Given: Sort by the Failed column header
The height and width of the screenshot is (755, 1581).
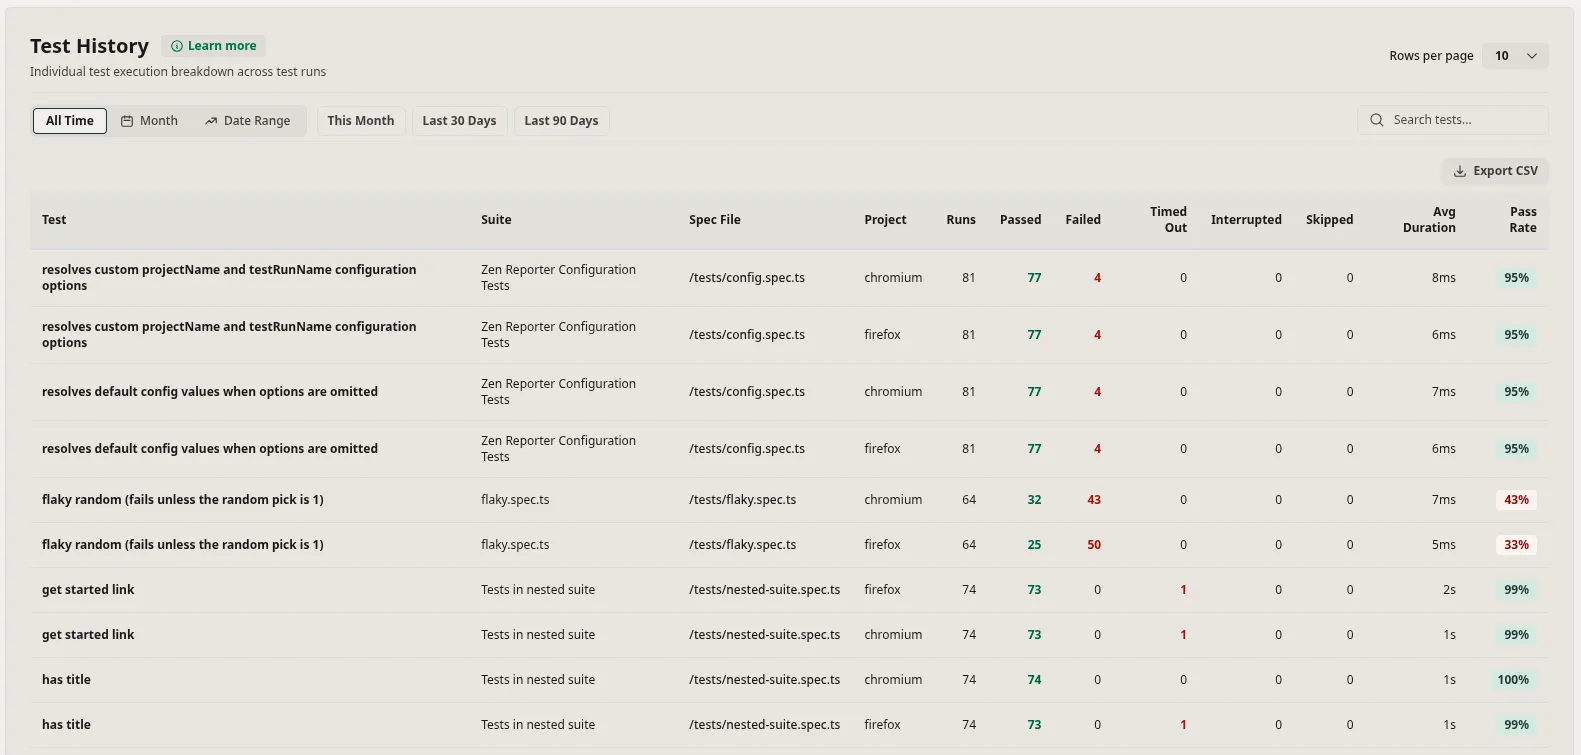Looking at the screenshot, I should [x=1083, y=220].
